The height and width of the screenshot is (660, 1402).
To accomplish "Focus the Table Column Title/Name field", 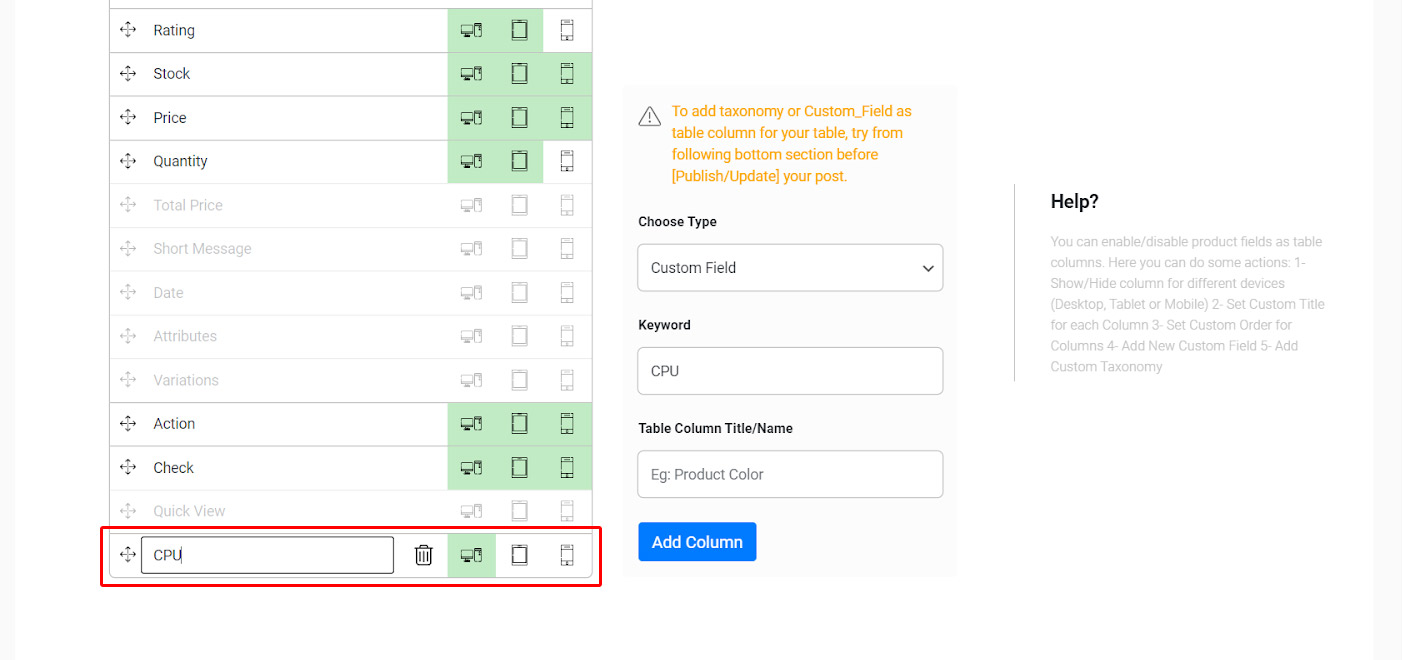I will point(790,474).
